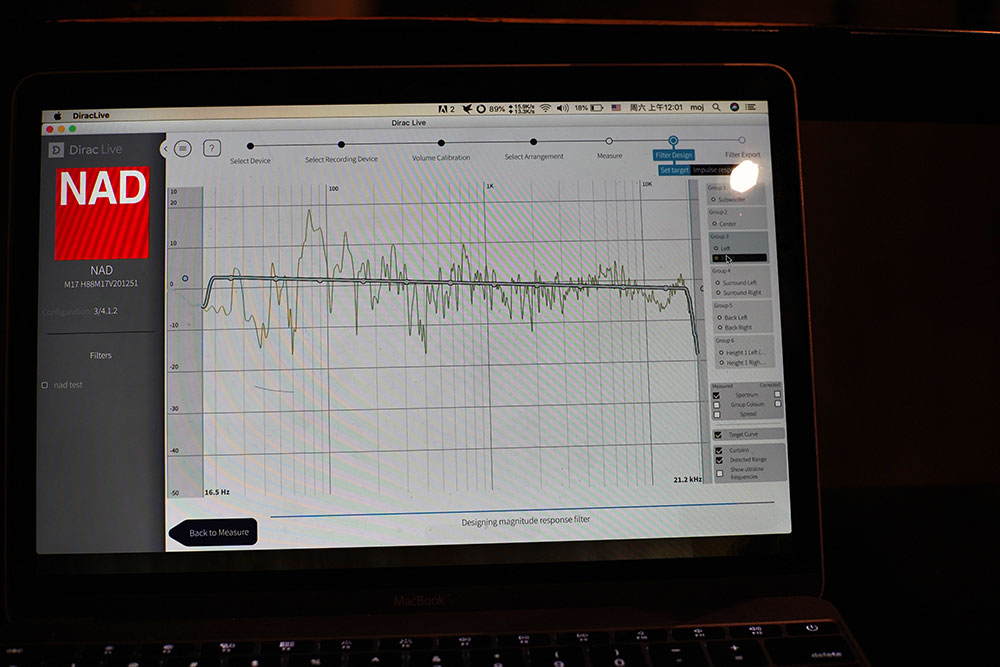
Task: Click the M17 H88M17V201251 device ID text
Action: tap(101, 284)
